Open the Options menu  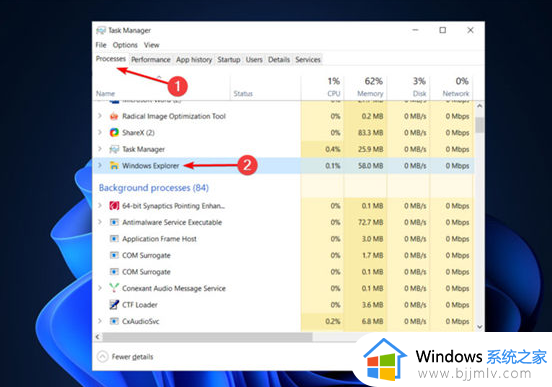125,45
